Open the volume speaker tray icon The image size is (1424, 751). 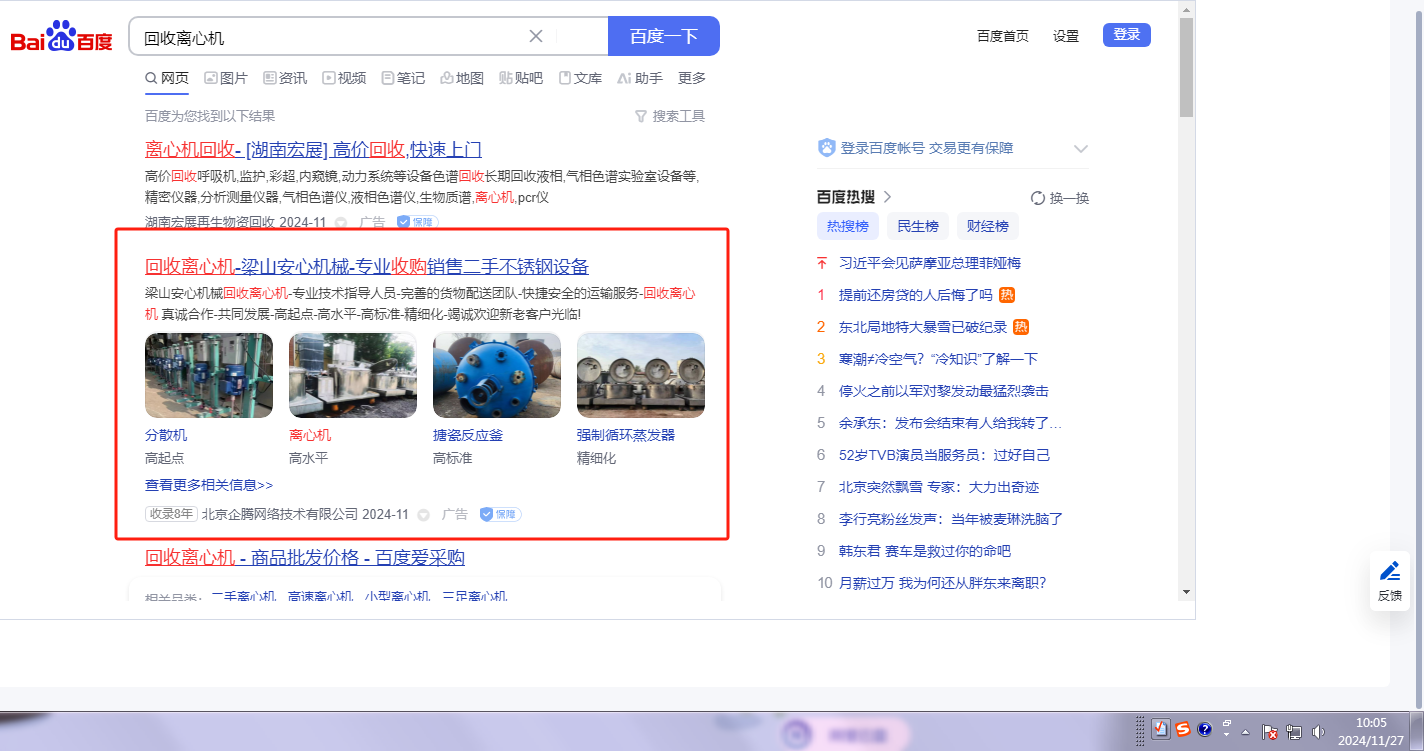point(1319,731)
